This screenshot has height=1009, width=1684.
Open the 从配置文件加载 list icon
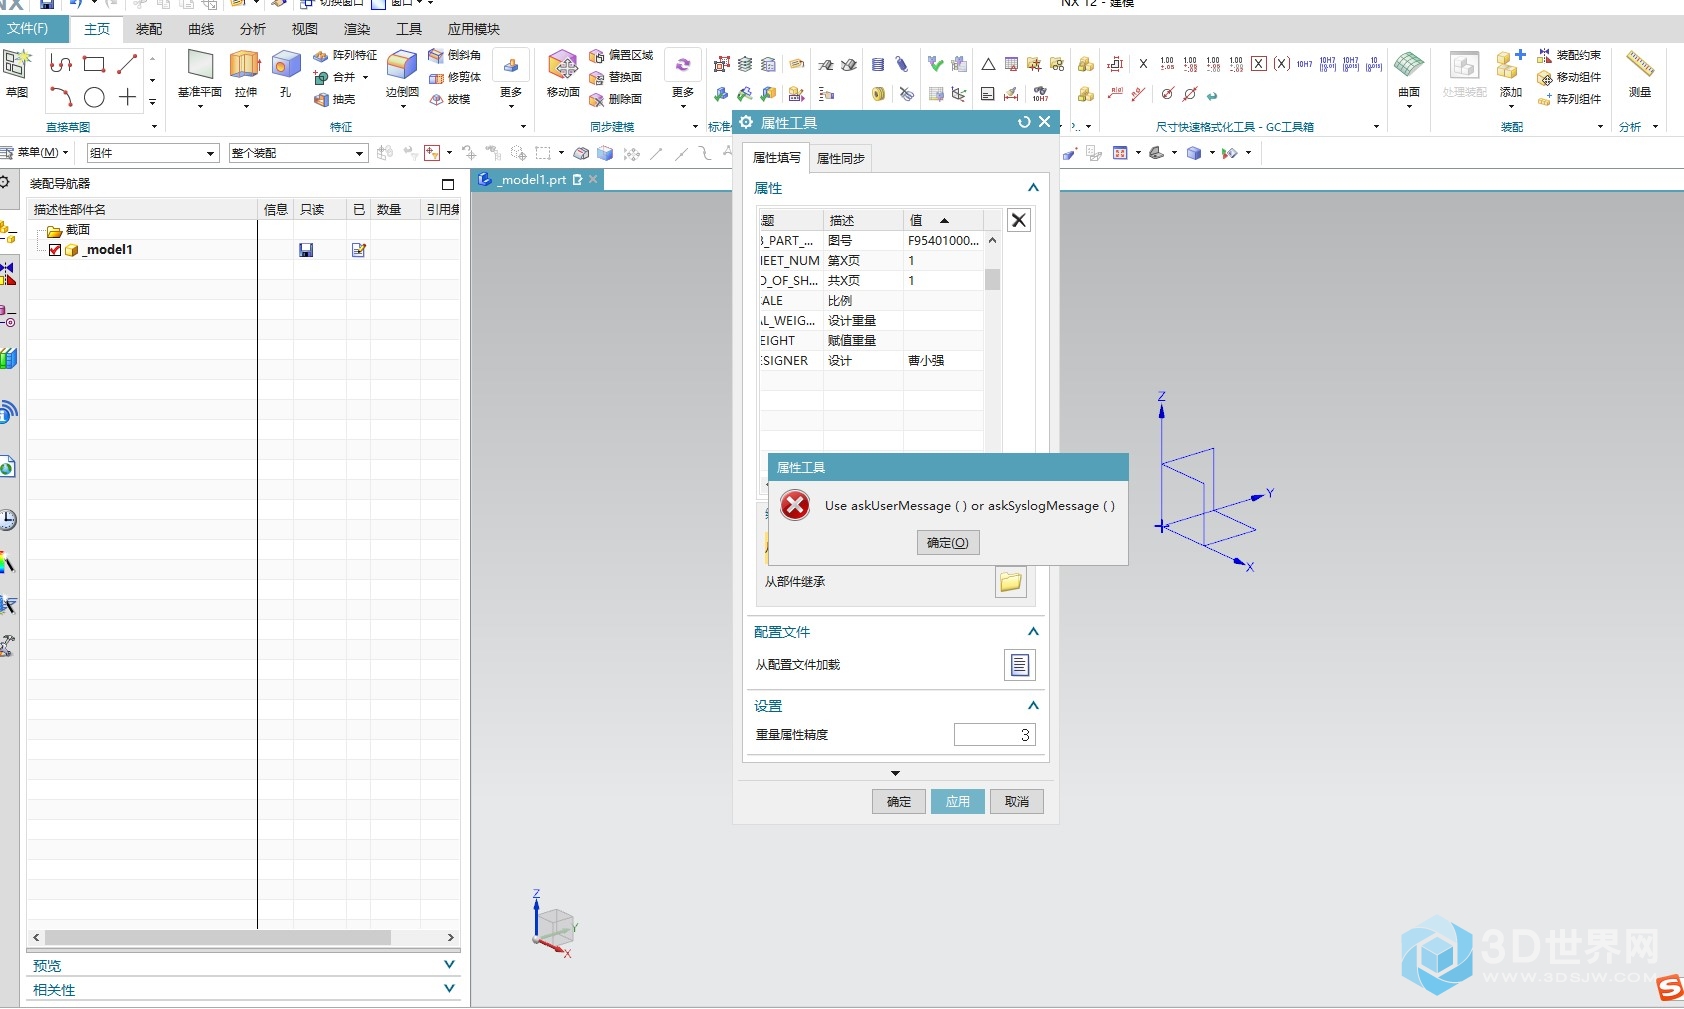click(x=1019, y=665)
